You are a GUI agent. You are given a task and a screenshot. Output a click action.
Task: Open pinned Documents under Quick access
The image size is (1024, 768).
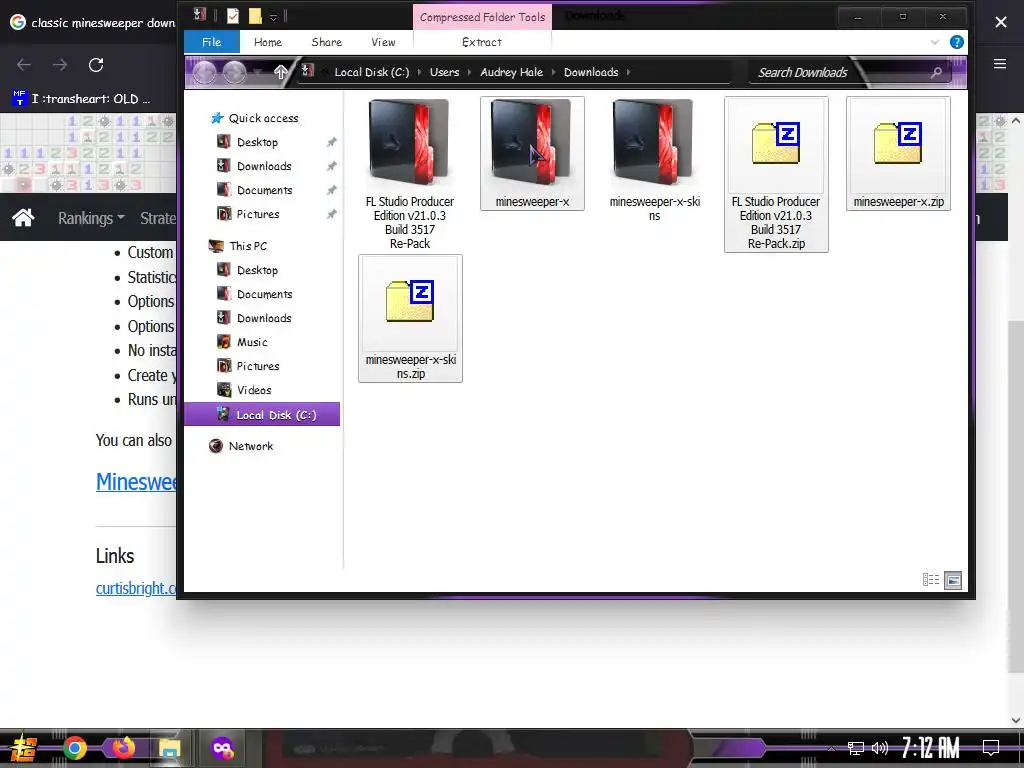pyautogui.click(x=264, y=190)
